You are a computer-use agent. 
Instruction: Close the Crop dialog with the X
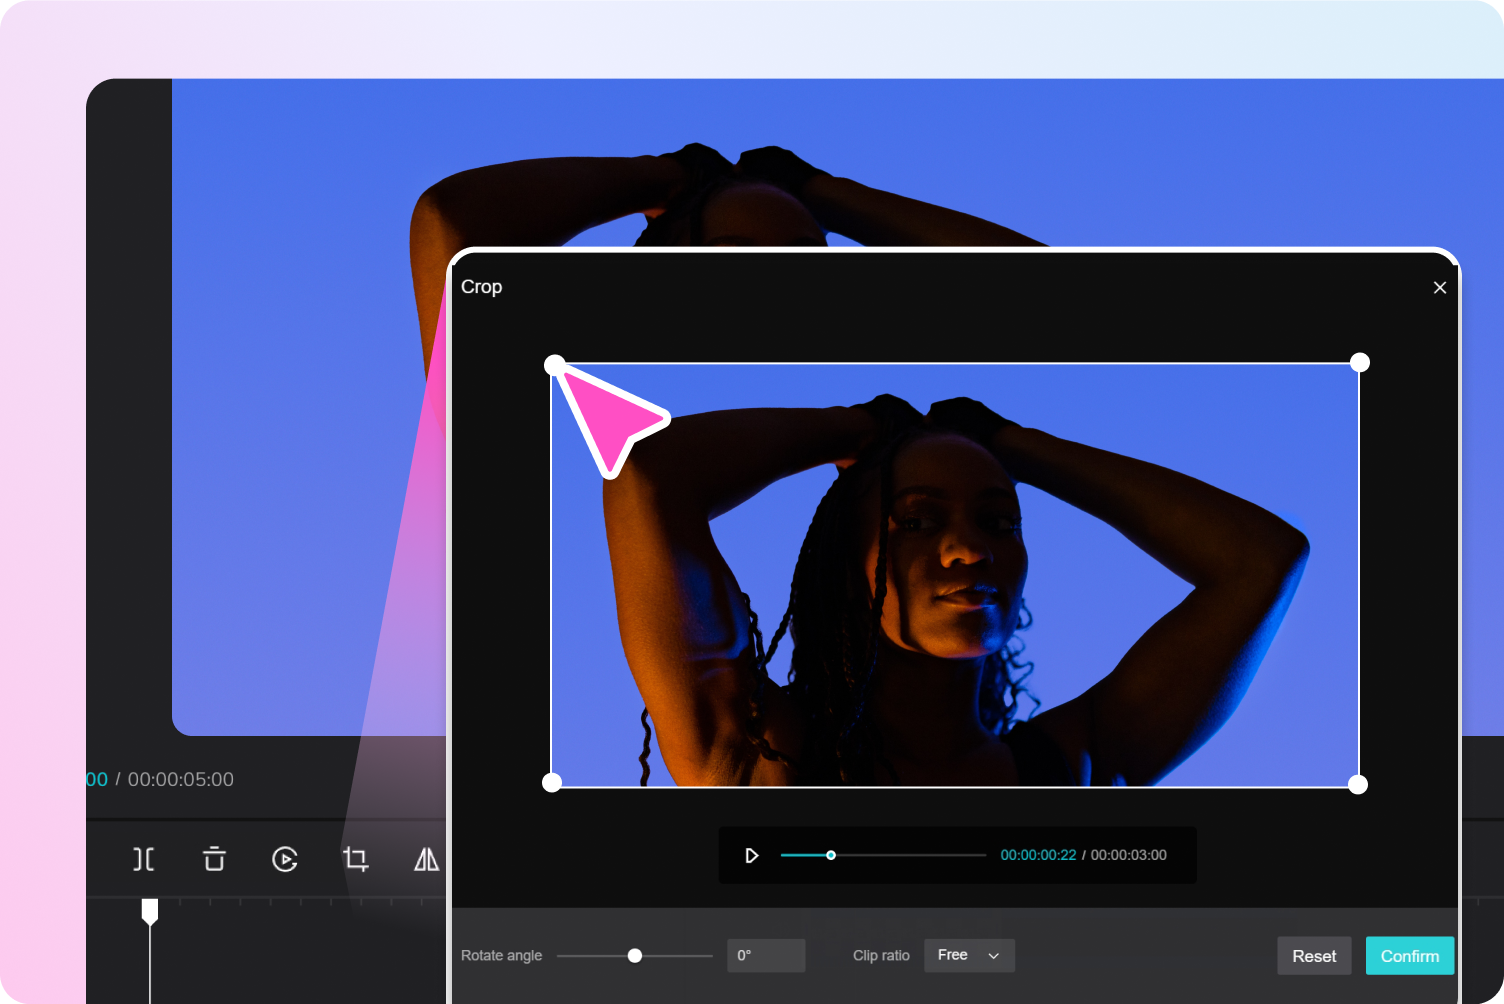pyautogui.click(x=1440, y=288)
